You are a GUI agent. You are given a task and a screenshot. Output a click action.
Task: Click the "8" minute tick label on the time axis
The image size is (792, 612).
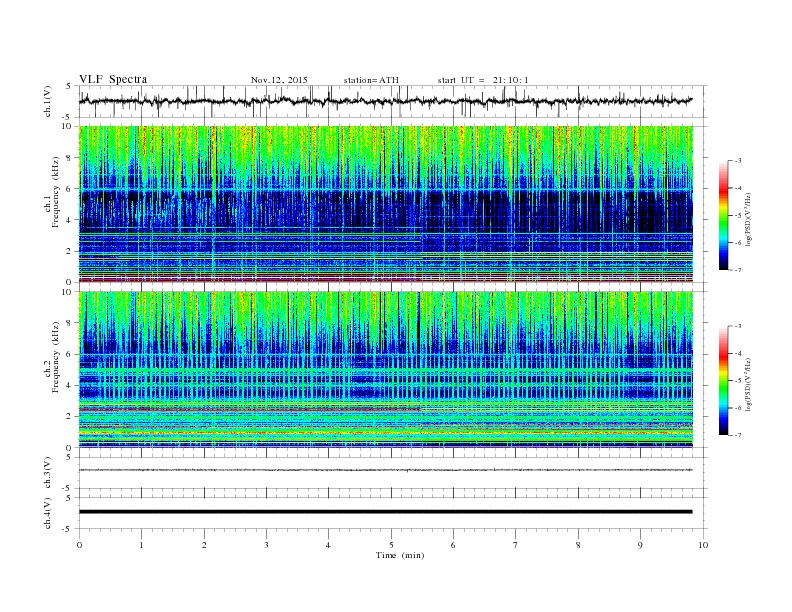click(578, 545)
